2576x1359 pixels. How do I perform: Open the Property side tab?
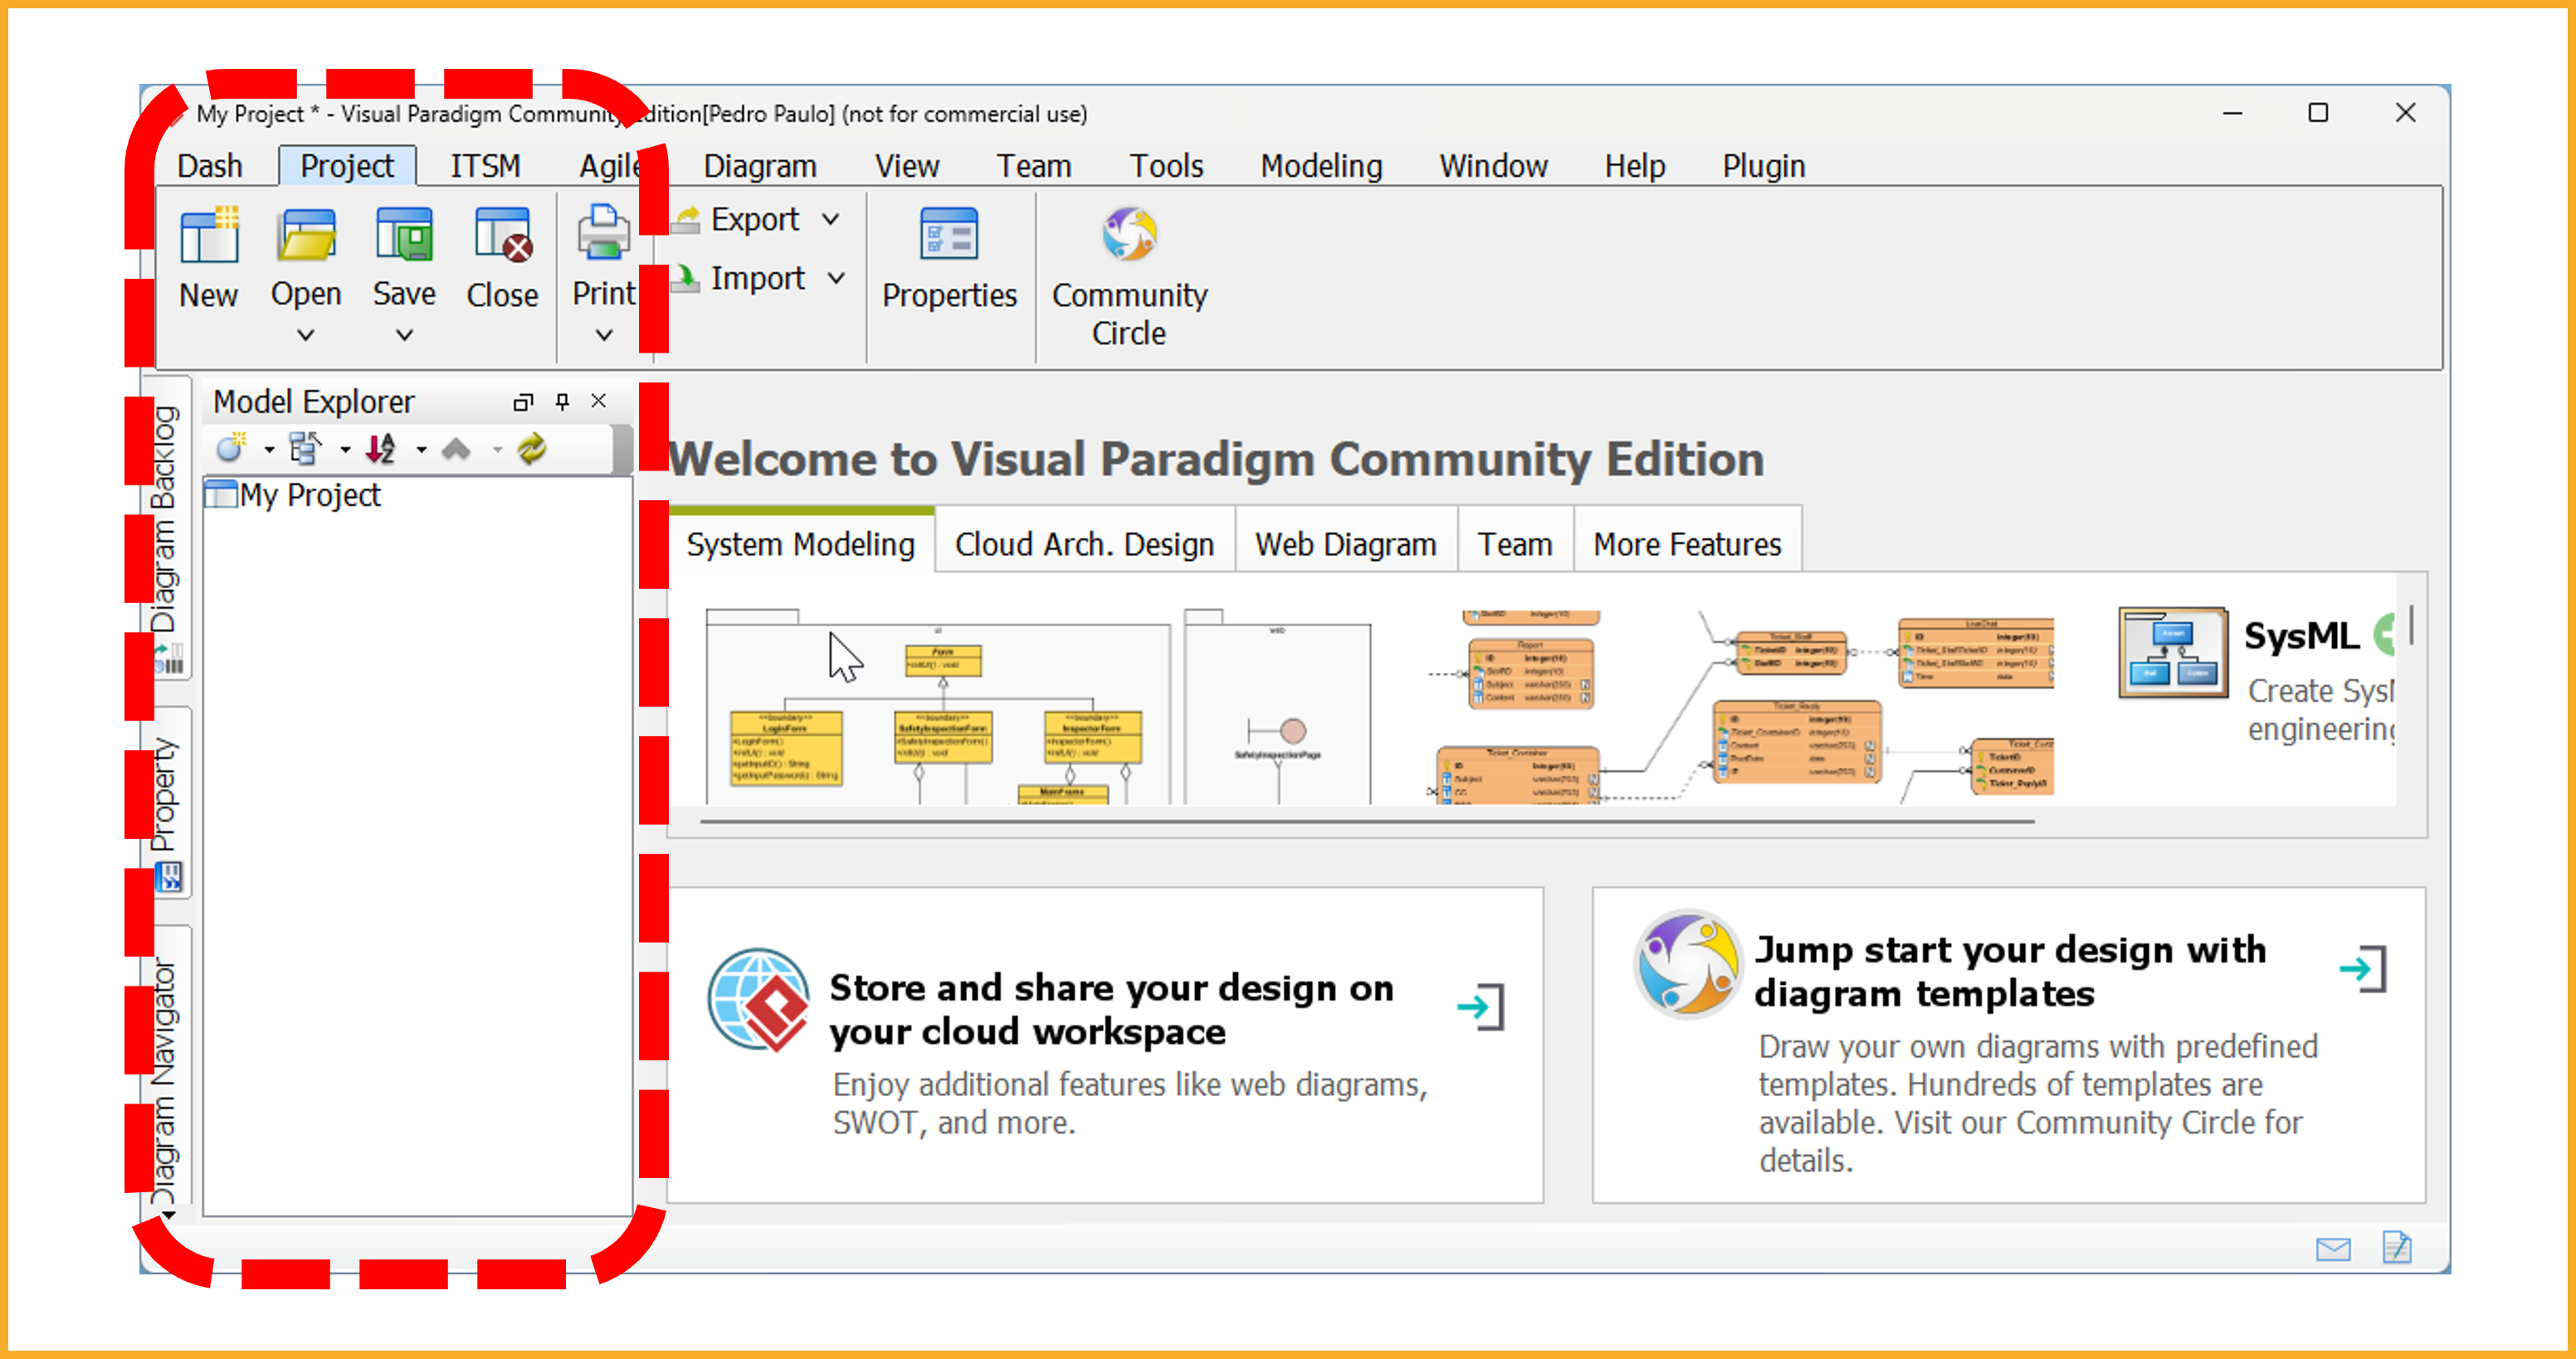pyautogui.click(x=167, y=804)
